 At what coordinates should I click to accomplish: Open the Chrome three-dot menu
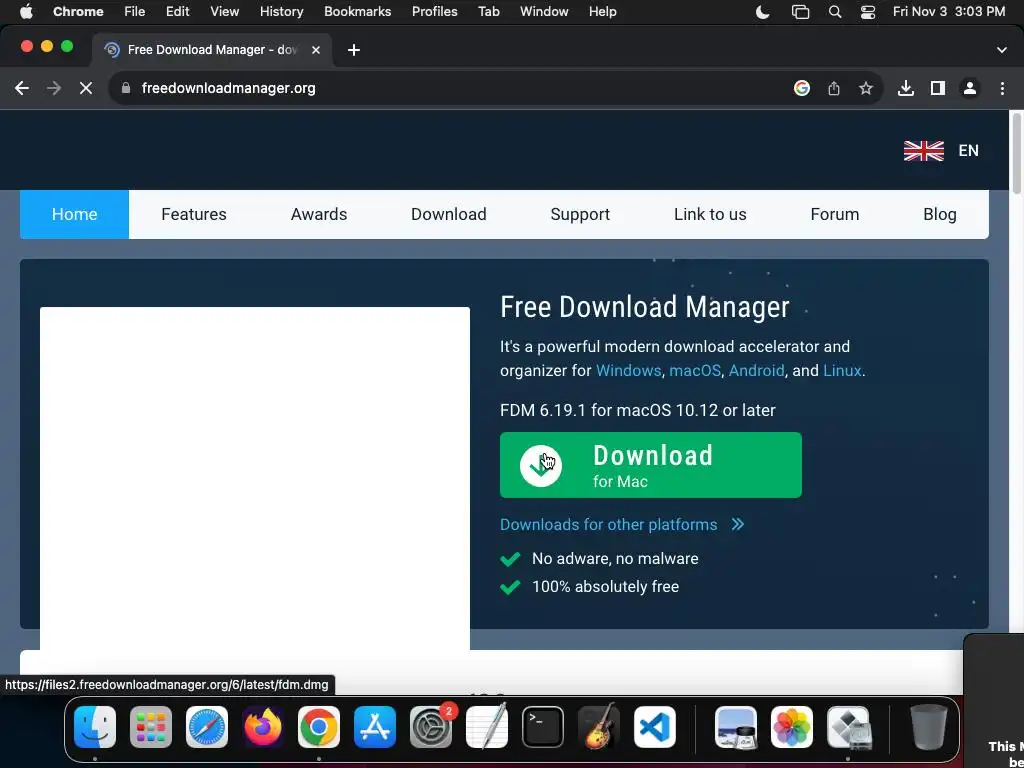click(x=1002, y=88)
